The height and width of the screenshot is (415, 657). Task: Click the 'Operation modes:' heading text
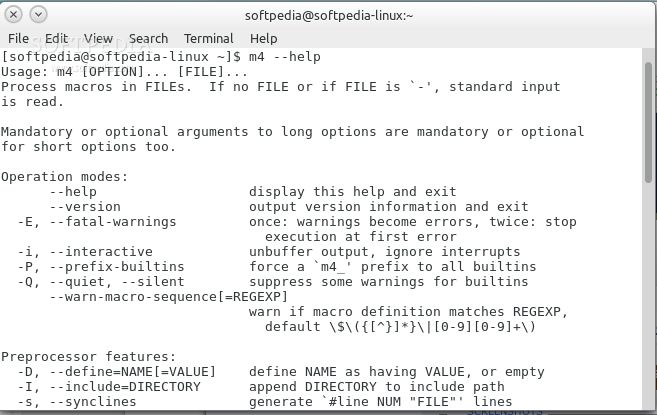[x=65, y=176]
